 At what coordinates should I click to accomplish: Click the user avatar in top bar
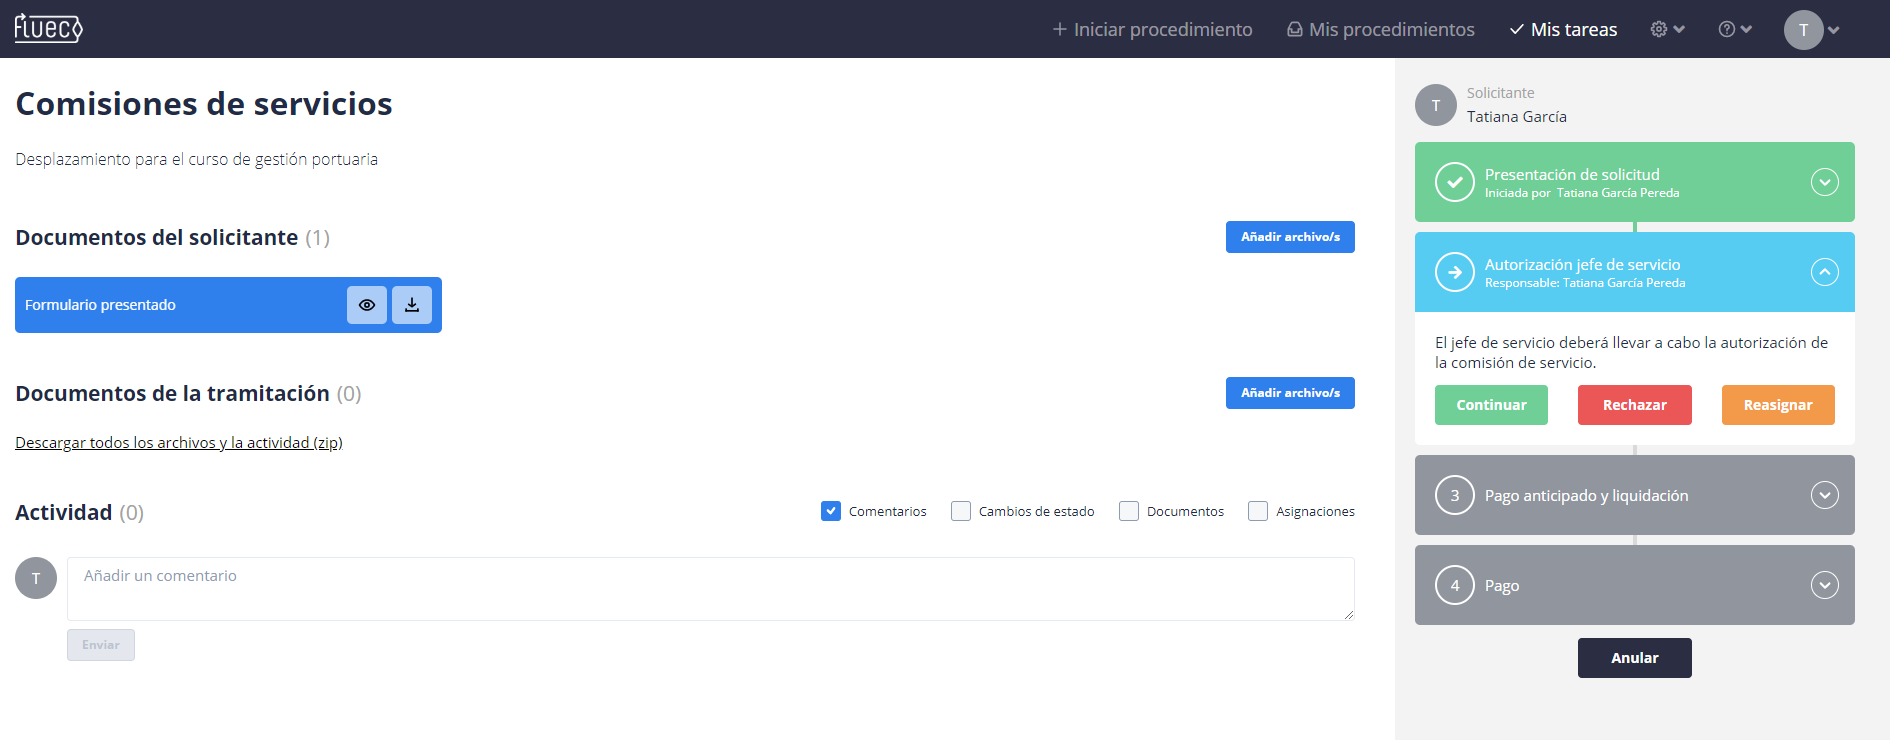click(1803, 30)
